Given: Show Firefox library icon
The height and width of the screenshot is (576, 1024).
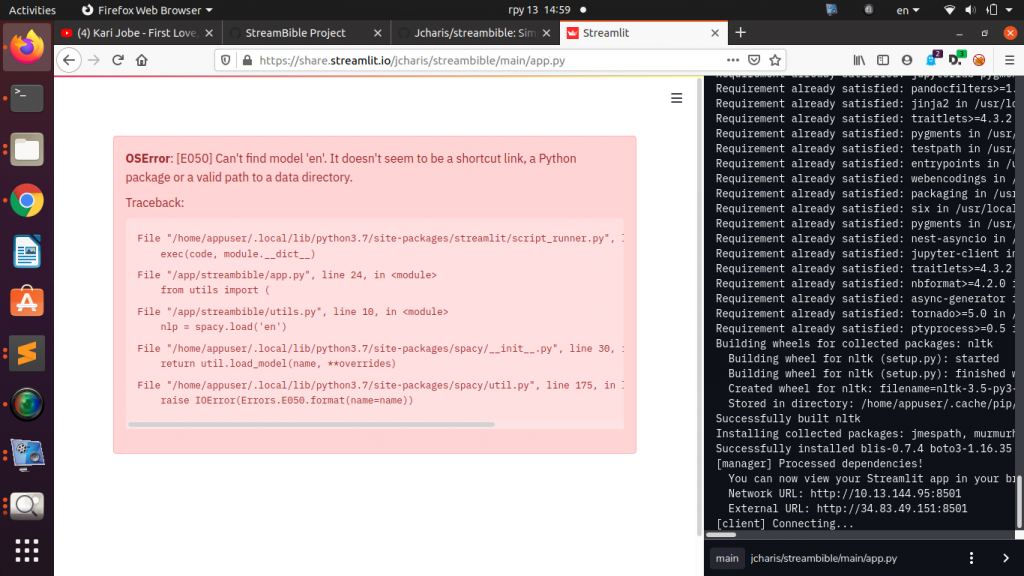Looking at the screenshot, I should pos(859,60).
